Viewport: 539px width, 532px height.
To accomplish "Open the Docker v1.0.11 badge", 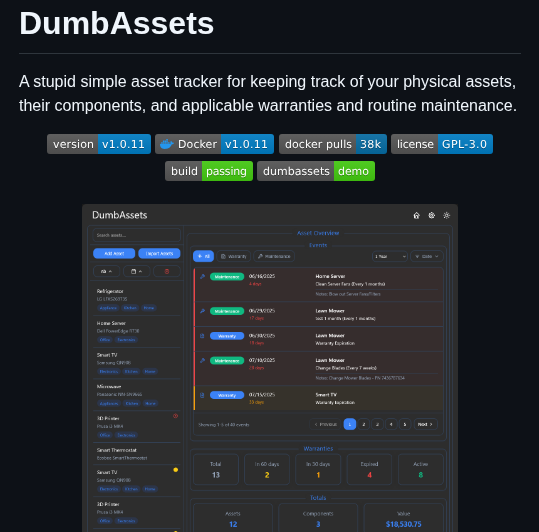I will point(214,144).
